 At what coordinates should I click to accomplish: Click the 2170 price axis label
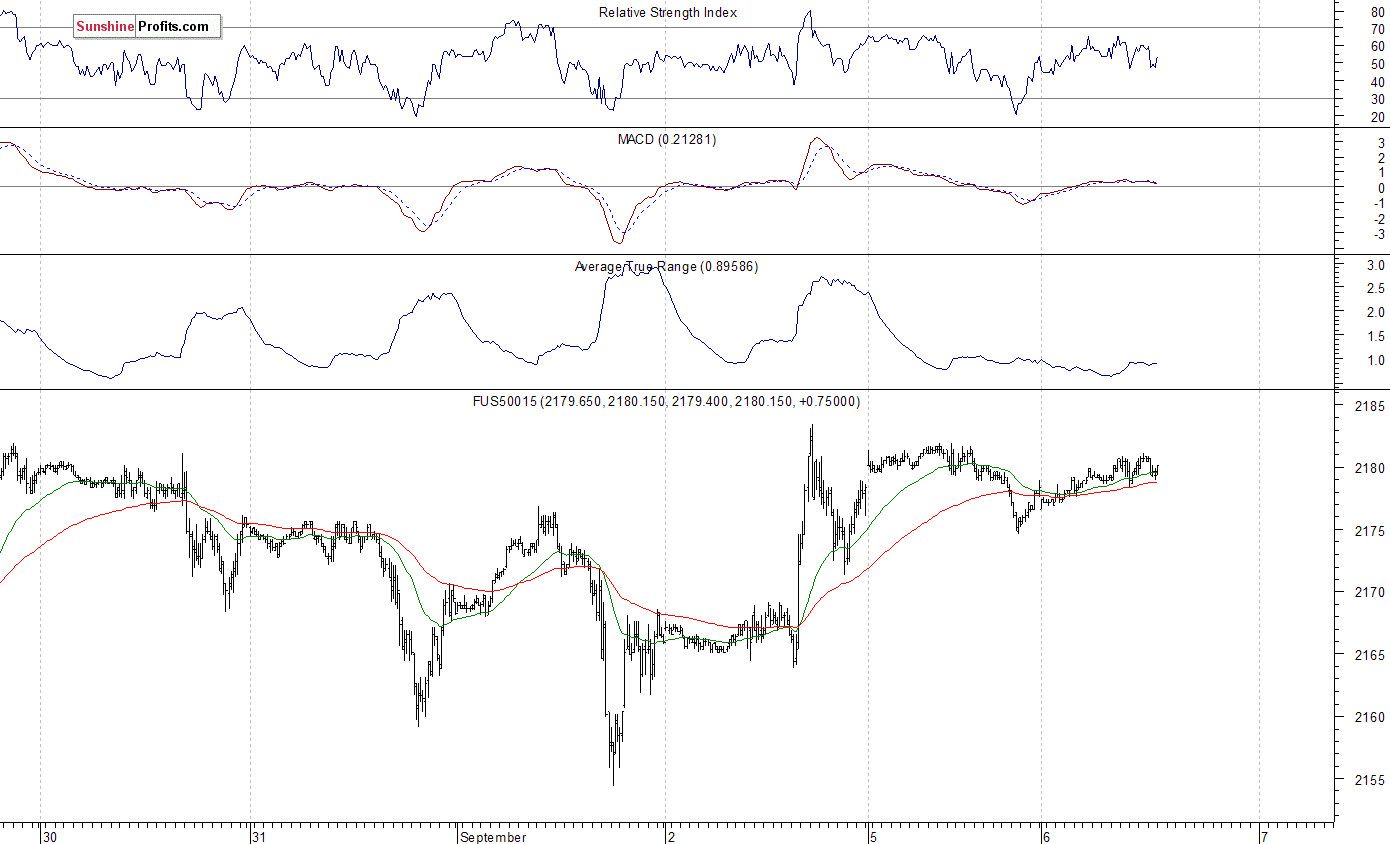coord(1370,593)
